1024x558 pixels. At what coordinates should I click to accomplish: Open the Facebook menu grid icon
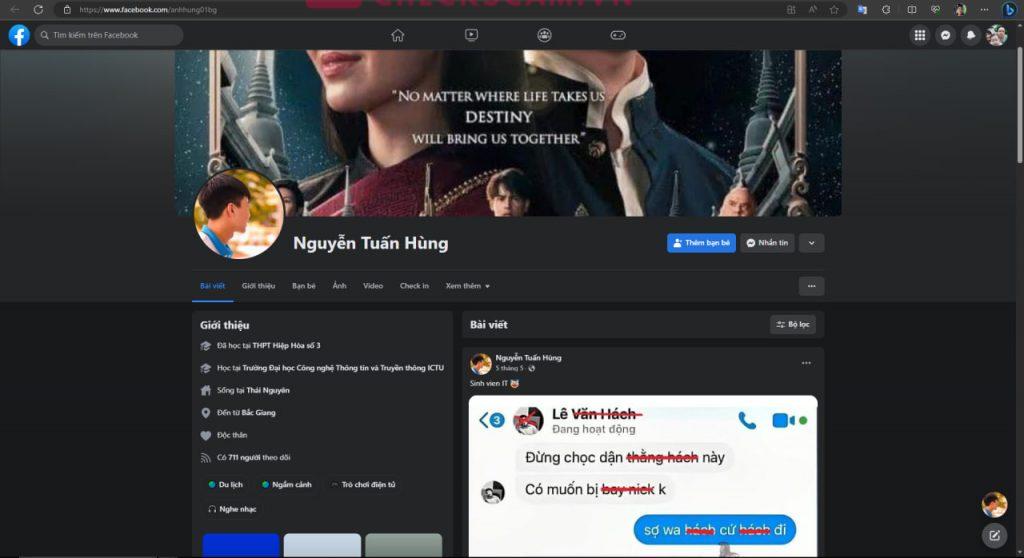pyautogui.click(x=919, y=35)
